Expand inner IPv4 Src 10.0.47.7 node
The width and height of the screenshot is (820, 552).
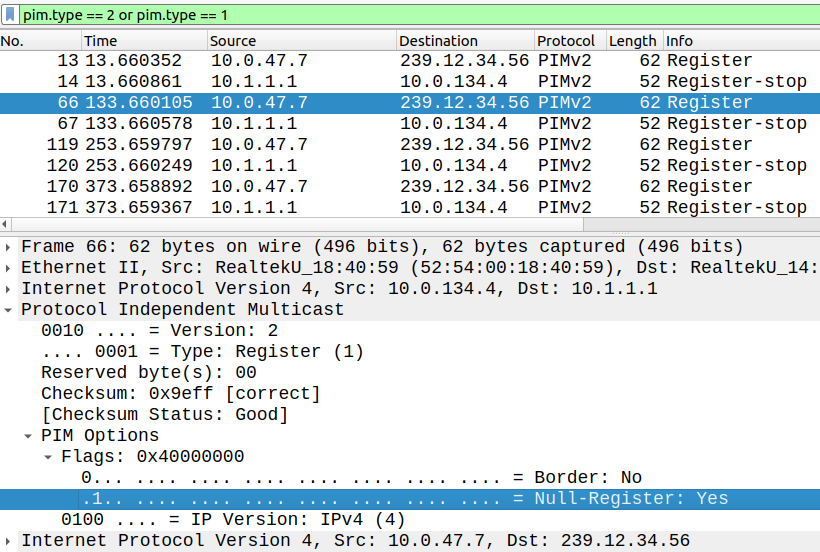click(x=8, y=540)
